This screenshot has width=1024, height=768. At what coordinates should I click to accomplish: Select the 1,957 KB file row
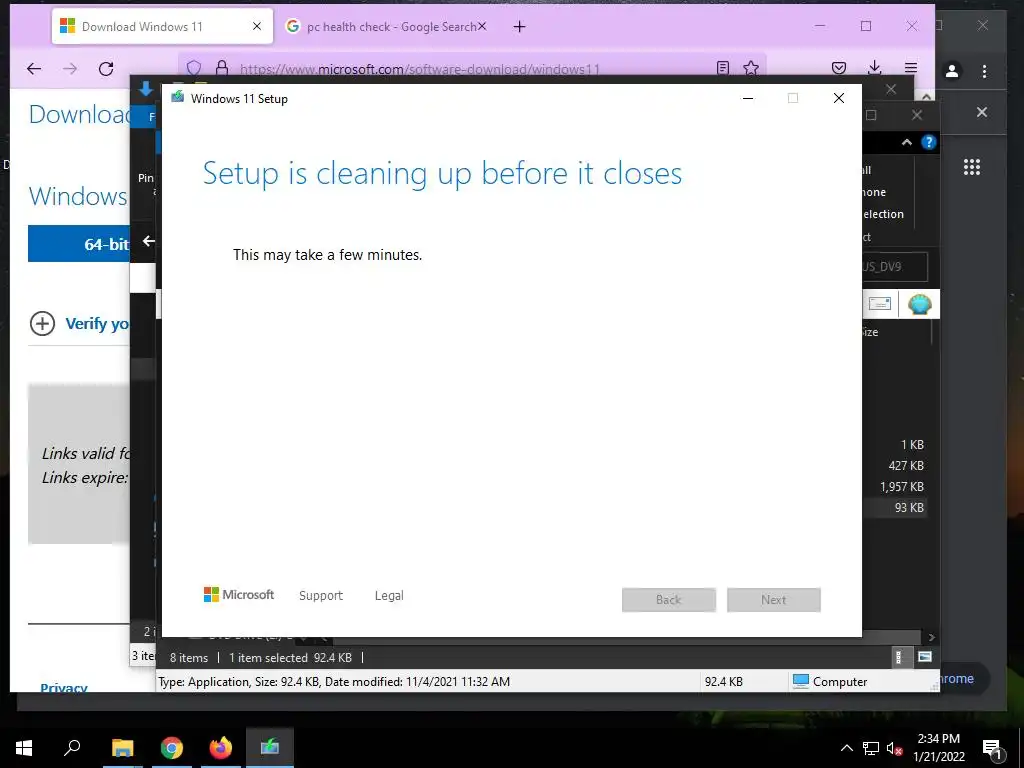pos(894,487)
